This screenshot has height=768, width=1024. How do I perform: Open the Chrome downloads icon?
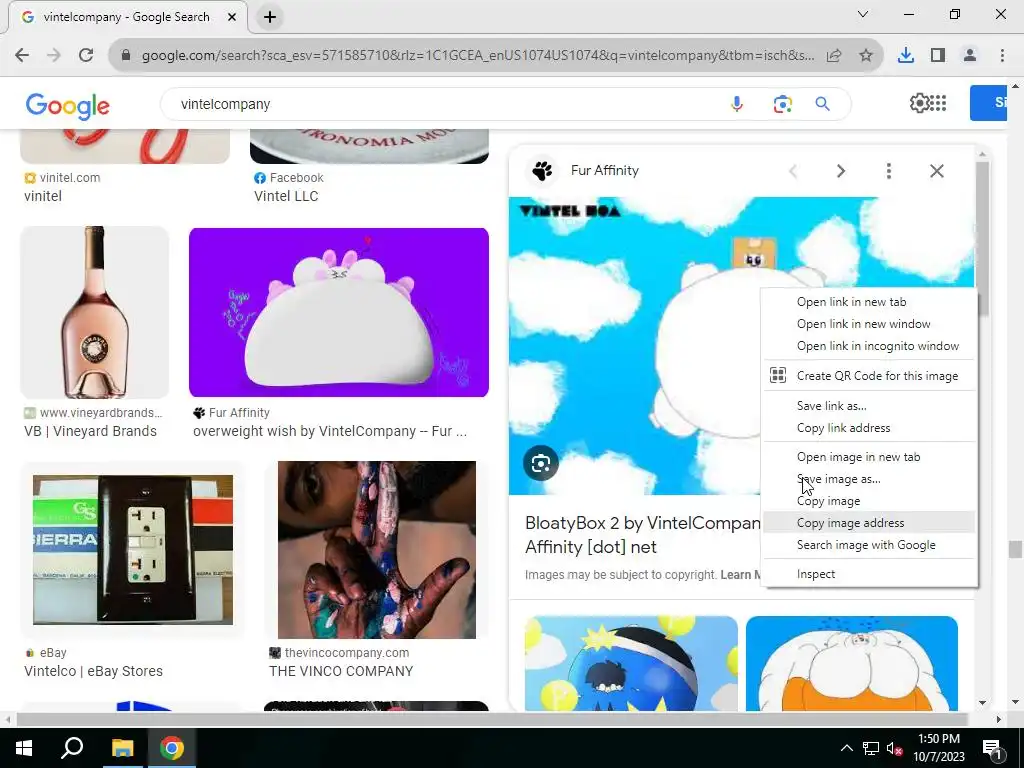coord(906,56)
